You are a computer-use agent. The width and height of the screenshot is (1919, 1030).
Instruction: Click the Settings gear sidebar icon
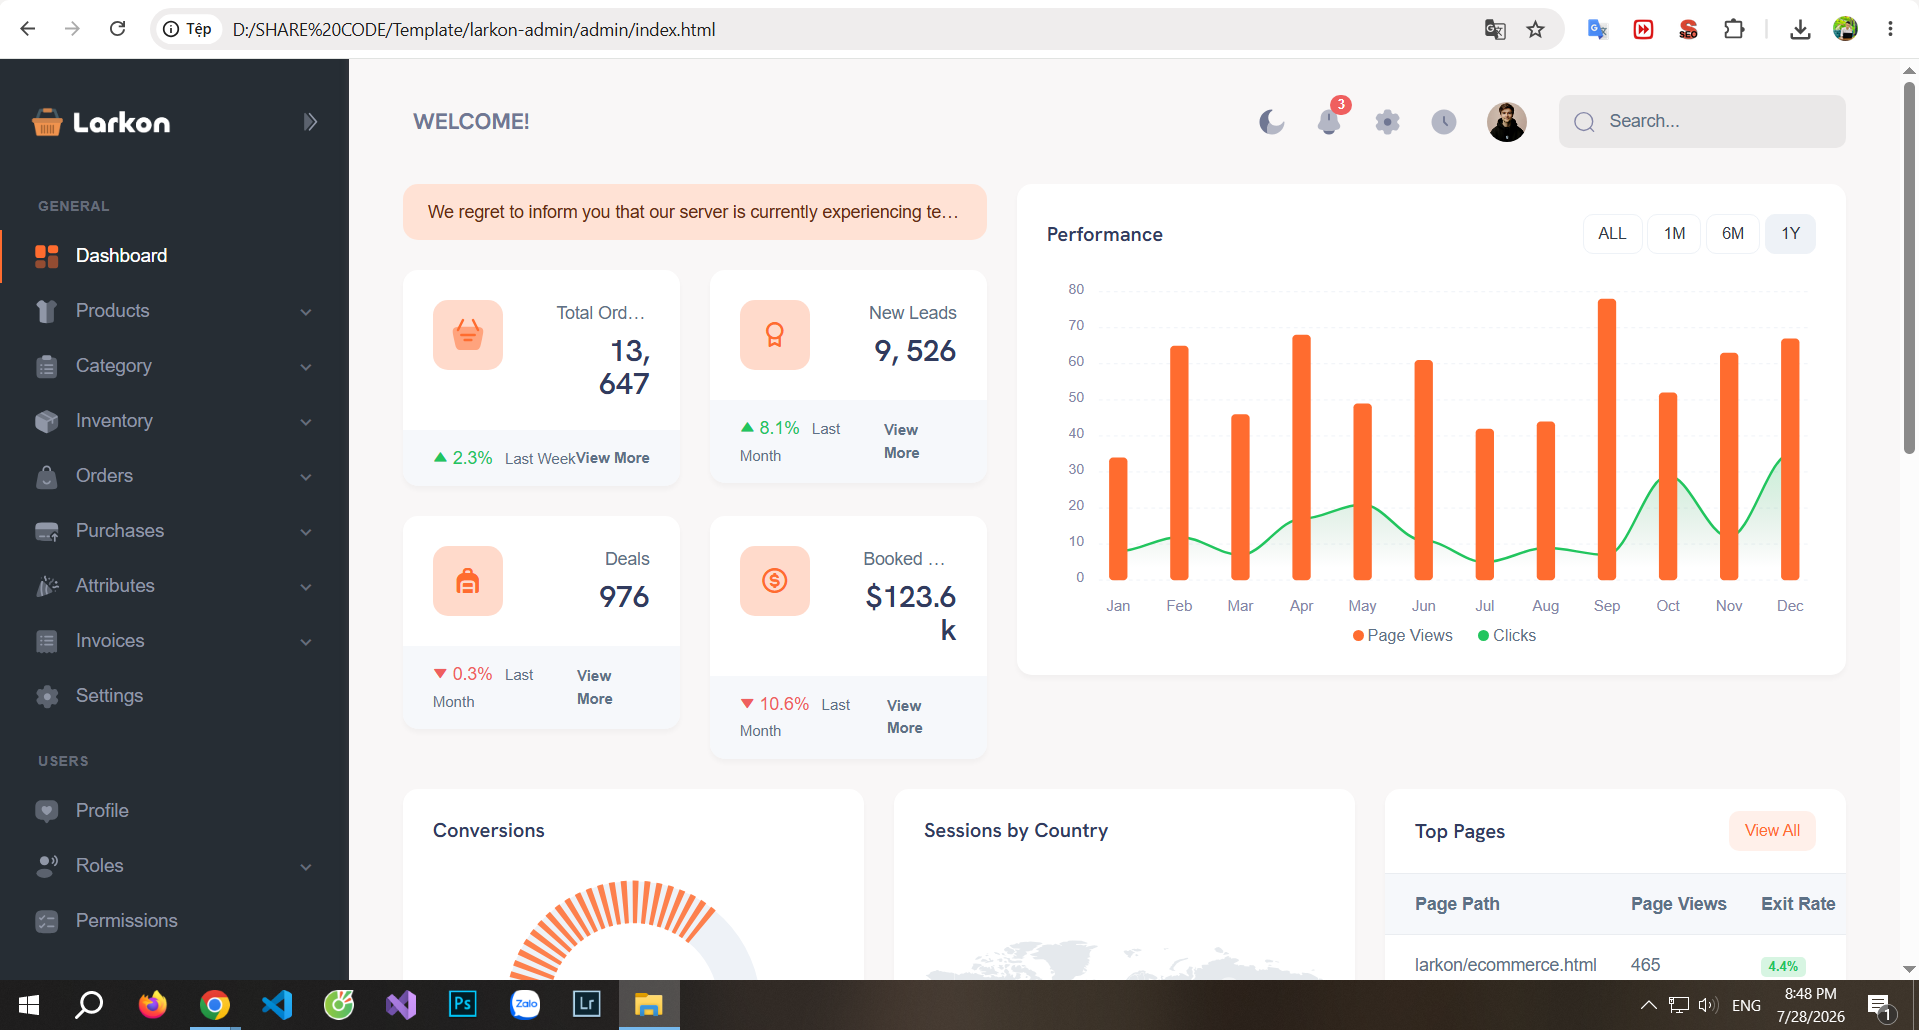[x=46, y=696]
